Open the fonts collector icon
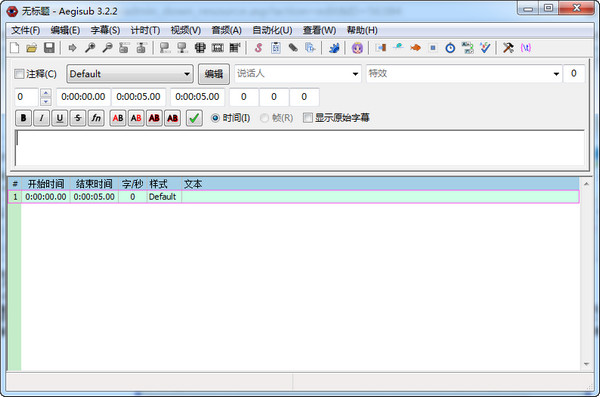 [310, 48]
